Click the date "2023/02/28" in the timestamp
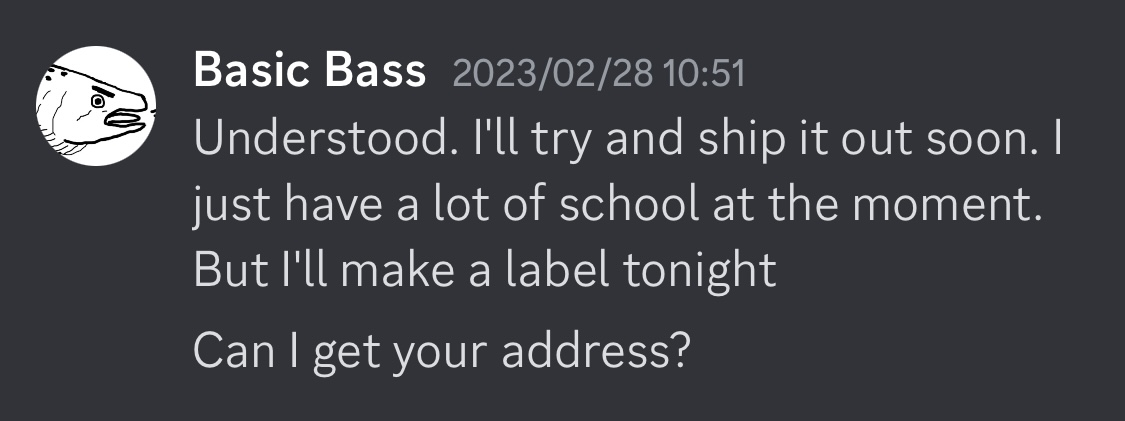 (x=553, y=75)
